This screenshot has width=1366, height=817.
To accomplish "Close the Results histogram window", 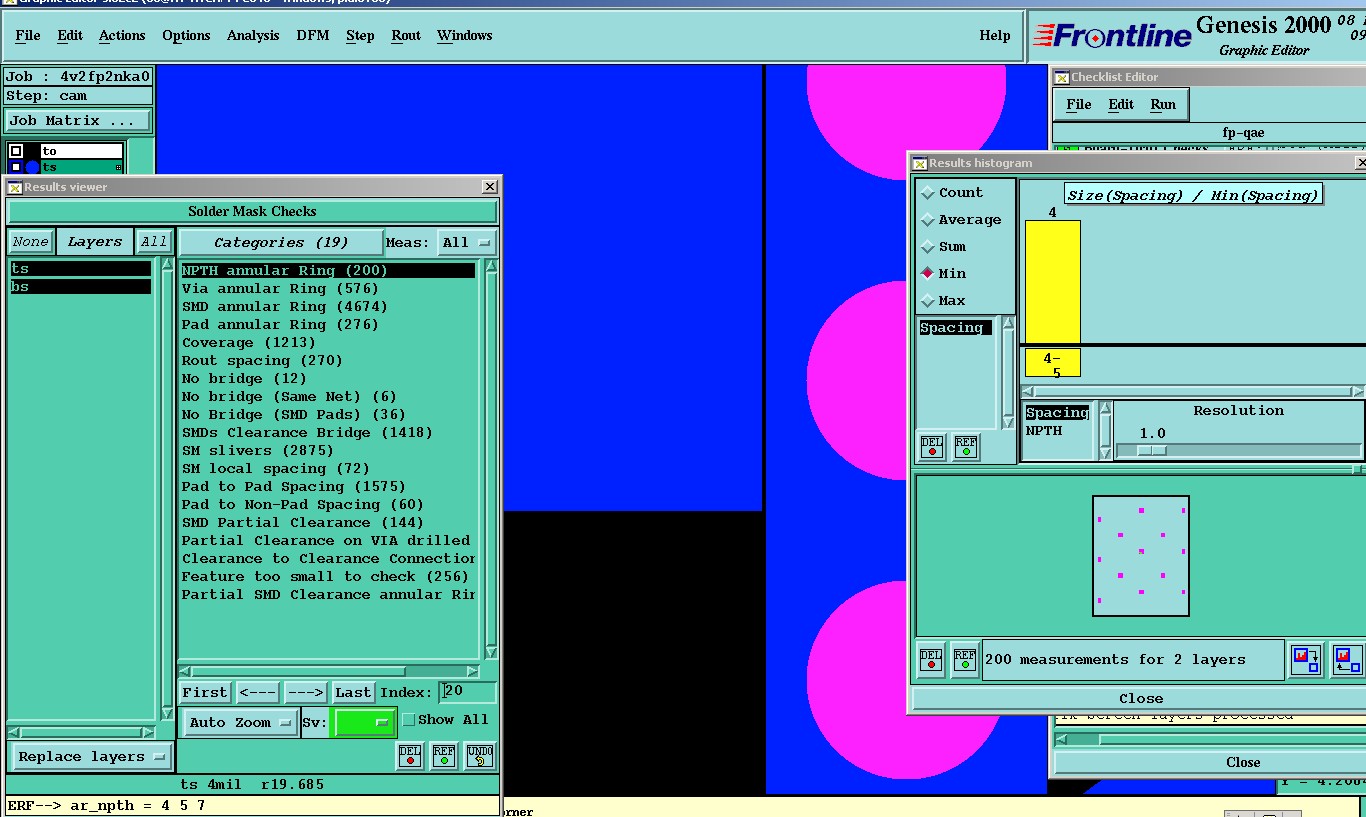I will [x=1140, y=699].
